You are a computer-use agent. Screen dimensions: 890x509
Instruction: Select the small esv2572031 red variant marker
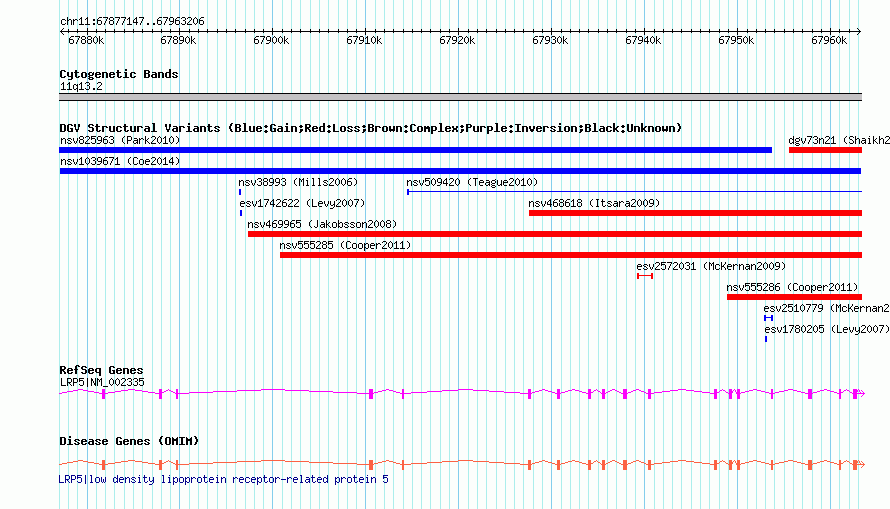645,276
